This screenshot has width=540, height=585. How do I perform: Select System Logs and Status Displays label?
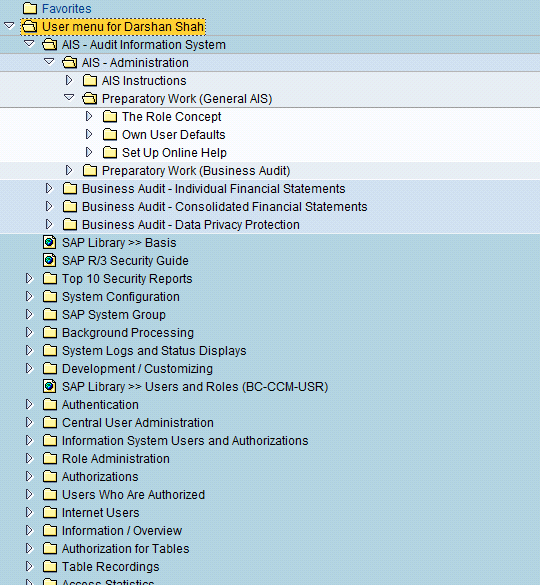coord(154,351)
